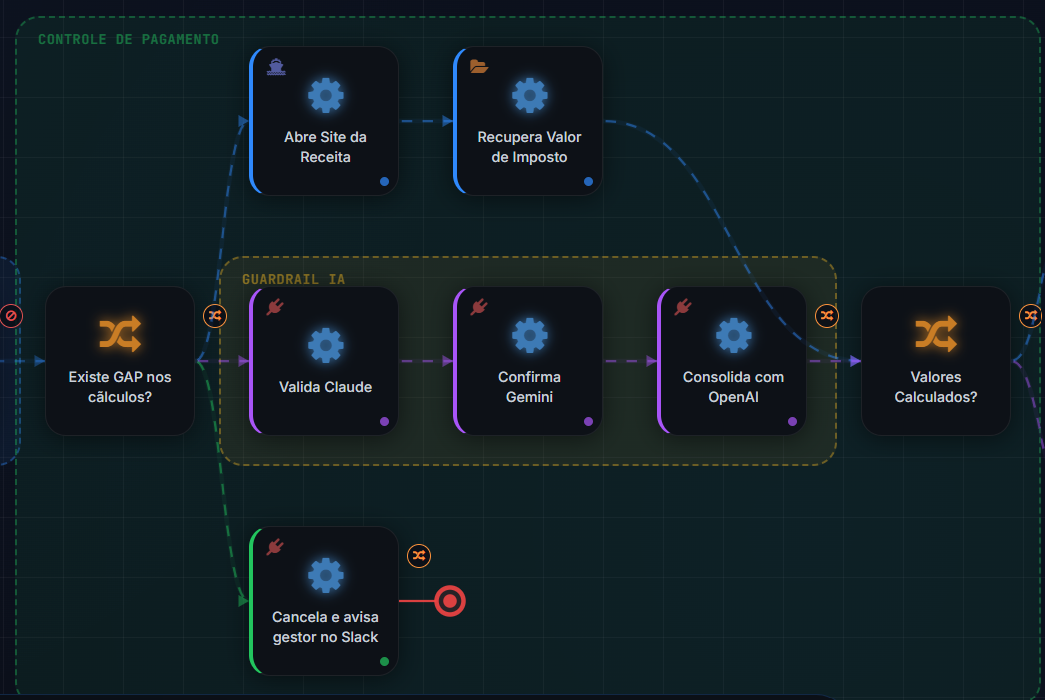Select the "Consolida com OpenAI" label
1045x700 pixels.
coord(734,387)
